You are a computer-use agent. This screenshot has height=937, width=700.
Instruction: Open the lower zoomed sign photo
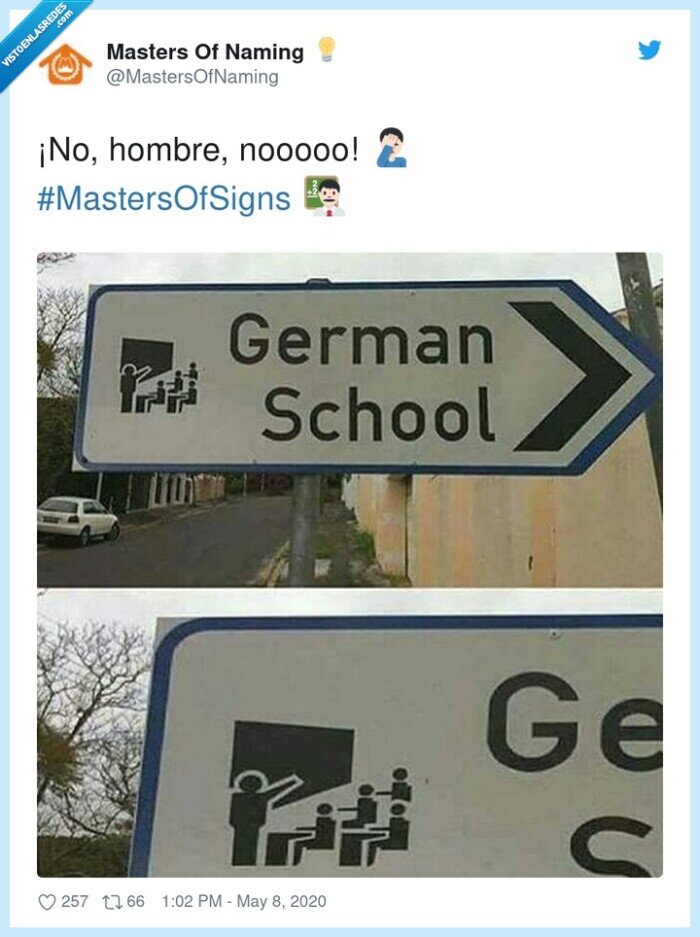click(x=350, y=734)
